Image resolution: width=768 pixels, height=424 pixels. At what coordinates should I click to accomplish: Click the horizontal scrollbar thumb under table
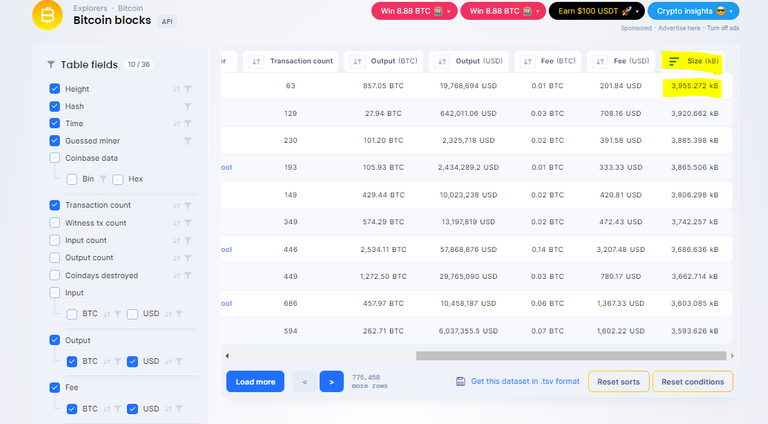[x=571, y=356]
